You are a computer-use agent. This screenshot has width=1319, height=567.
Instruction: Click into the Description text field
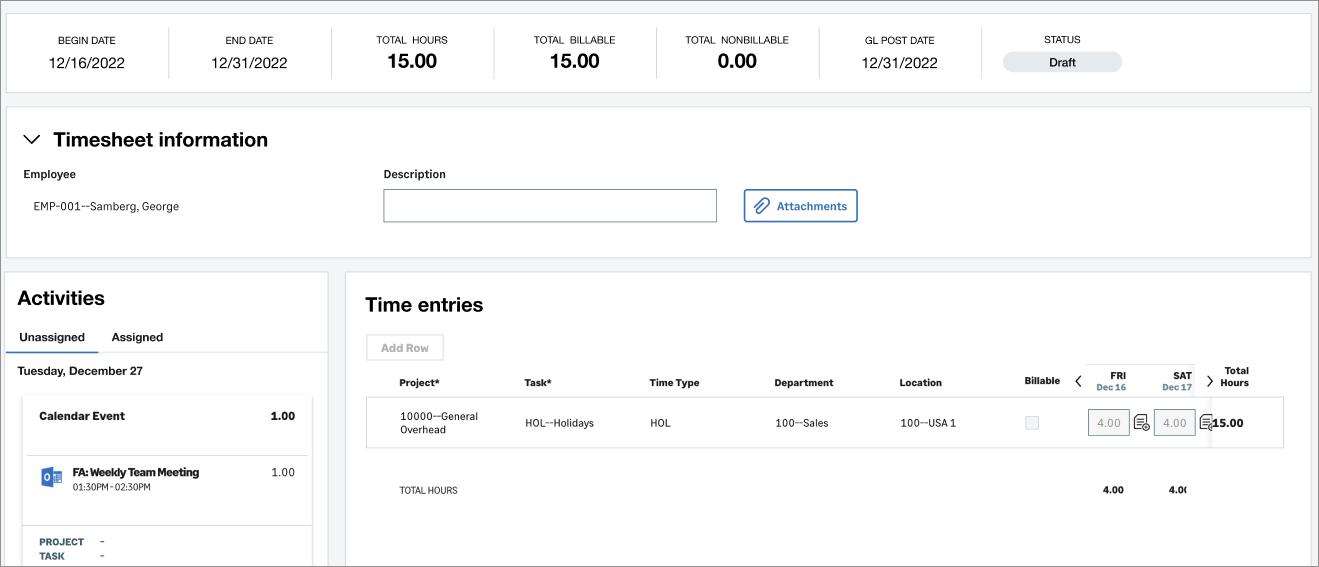coord(550,206)
